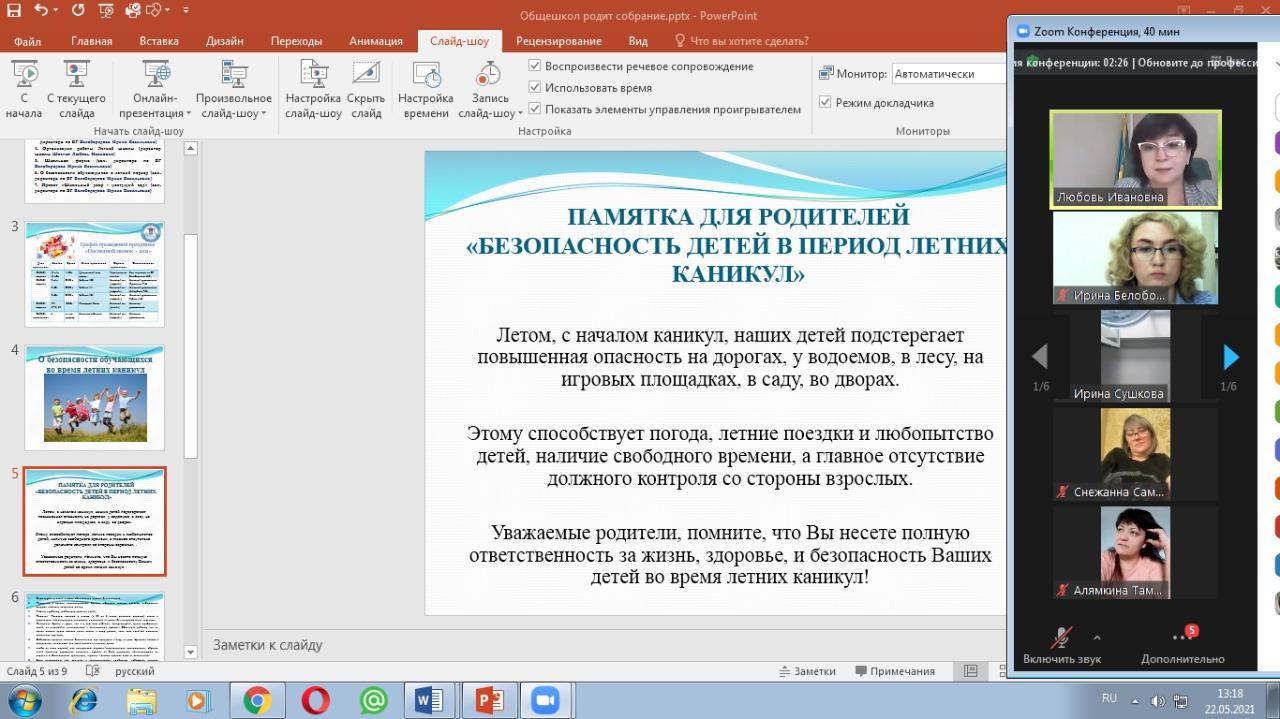Switch to the Переходы tab
The height and width of the screenshot is (719, 1280).
[296, 41]
